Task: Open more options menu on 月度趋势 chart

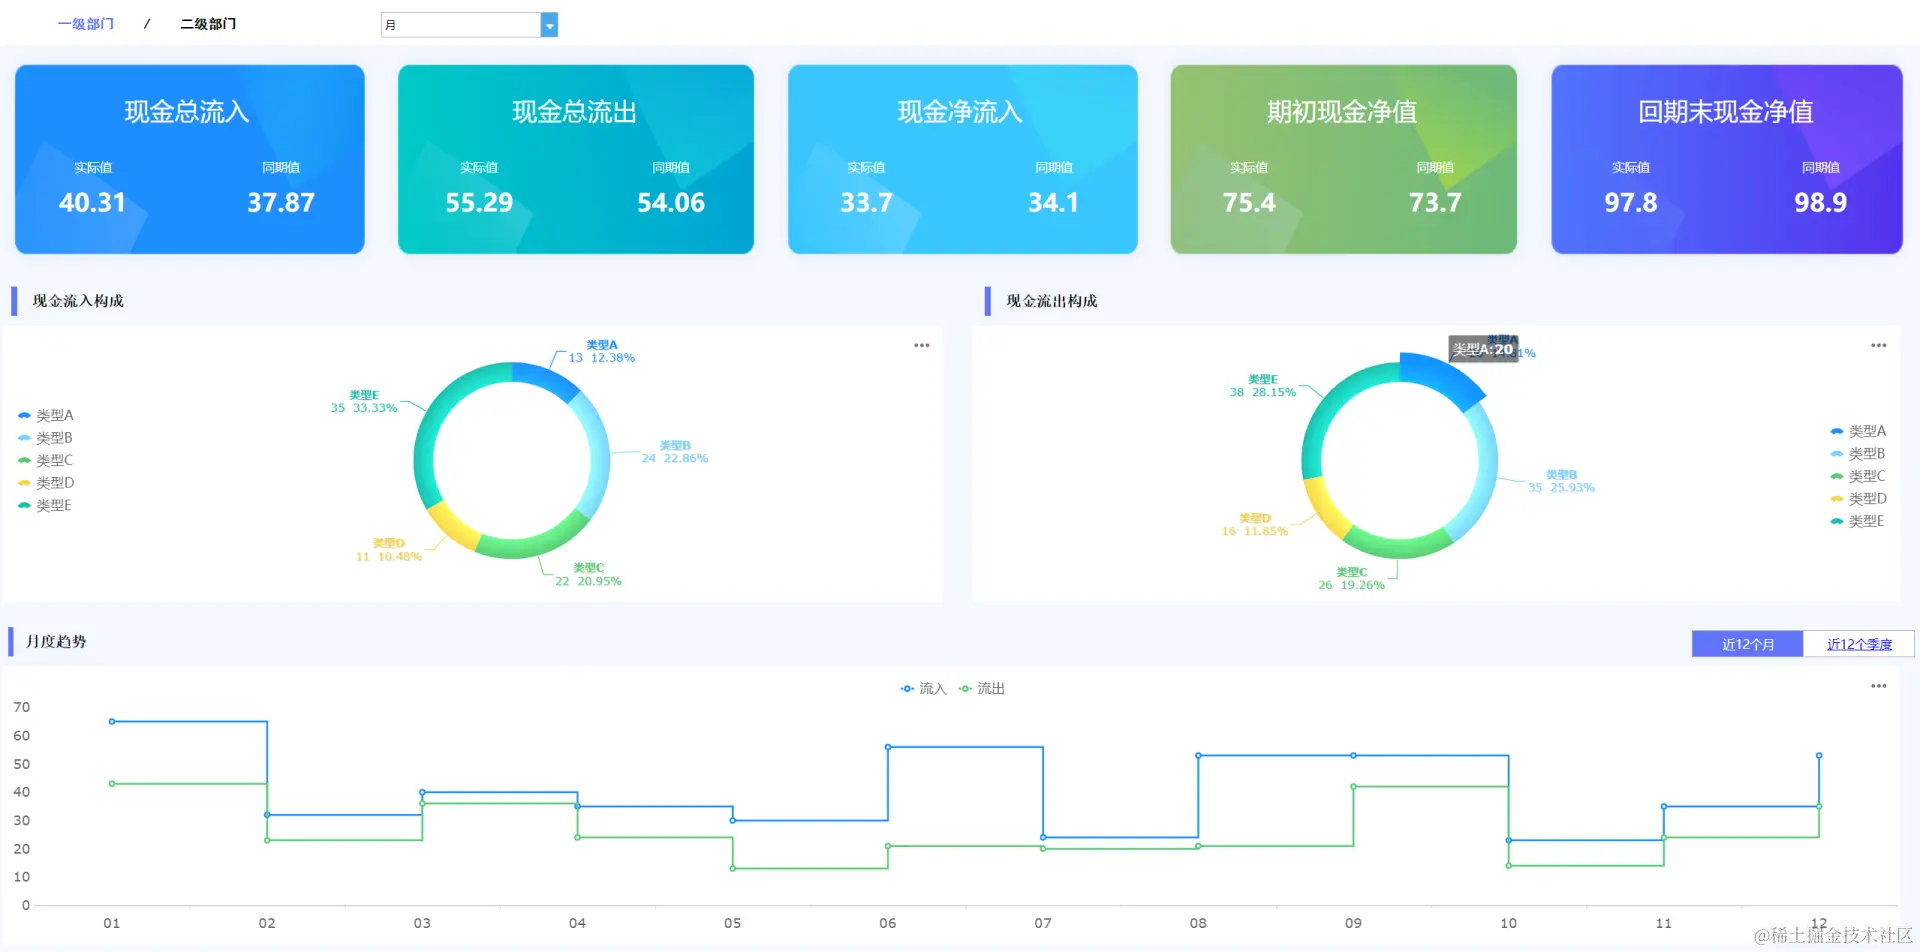Action: click(1877, 686)
